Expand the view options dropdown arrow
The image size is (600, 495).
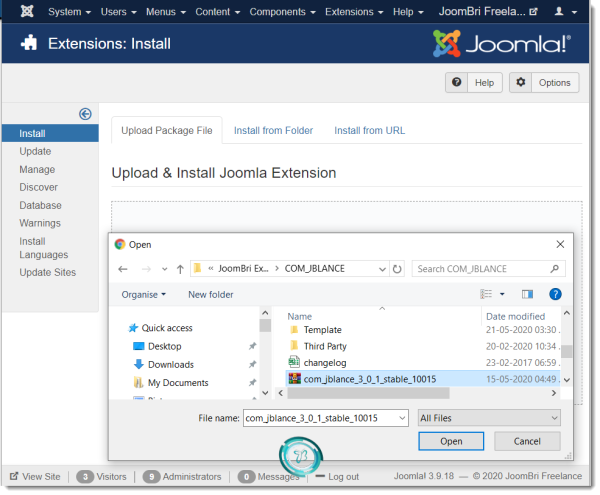point(502,294)
